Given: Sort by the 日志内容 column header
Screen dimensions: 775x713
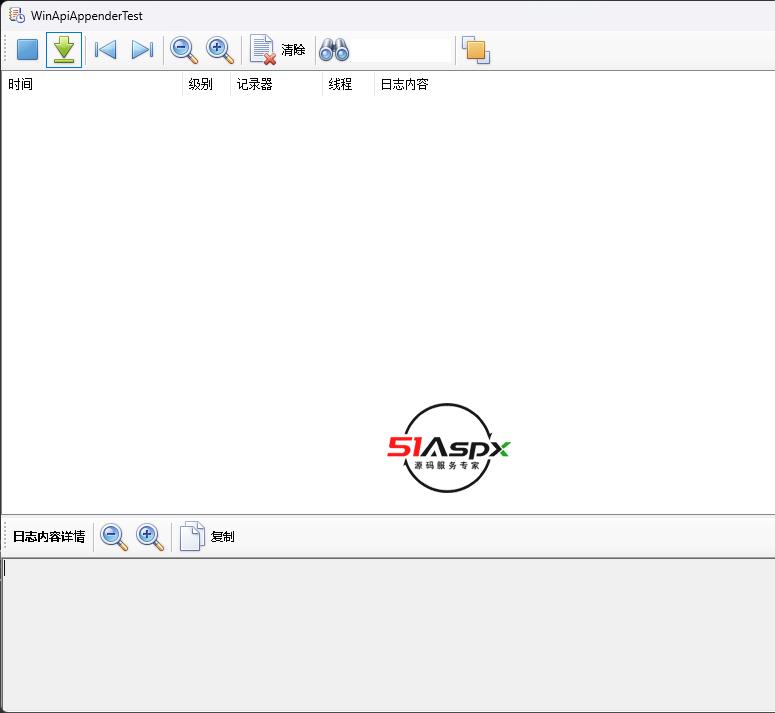Looking at the screenshot, I should (574, 84).
